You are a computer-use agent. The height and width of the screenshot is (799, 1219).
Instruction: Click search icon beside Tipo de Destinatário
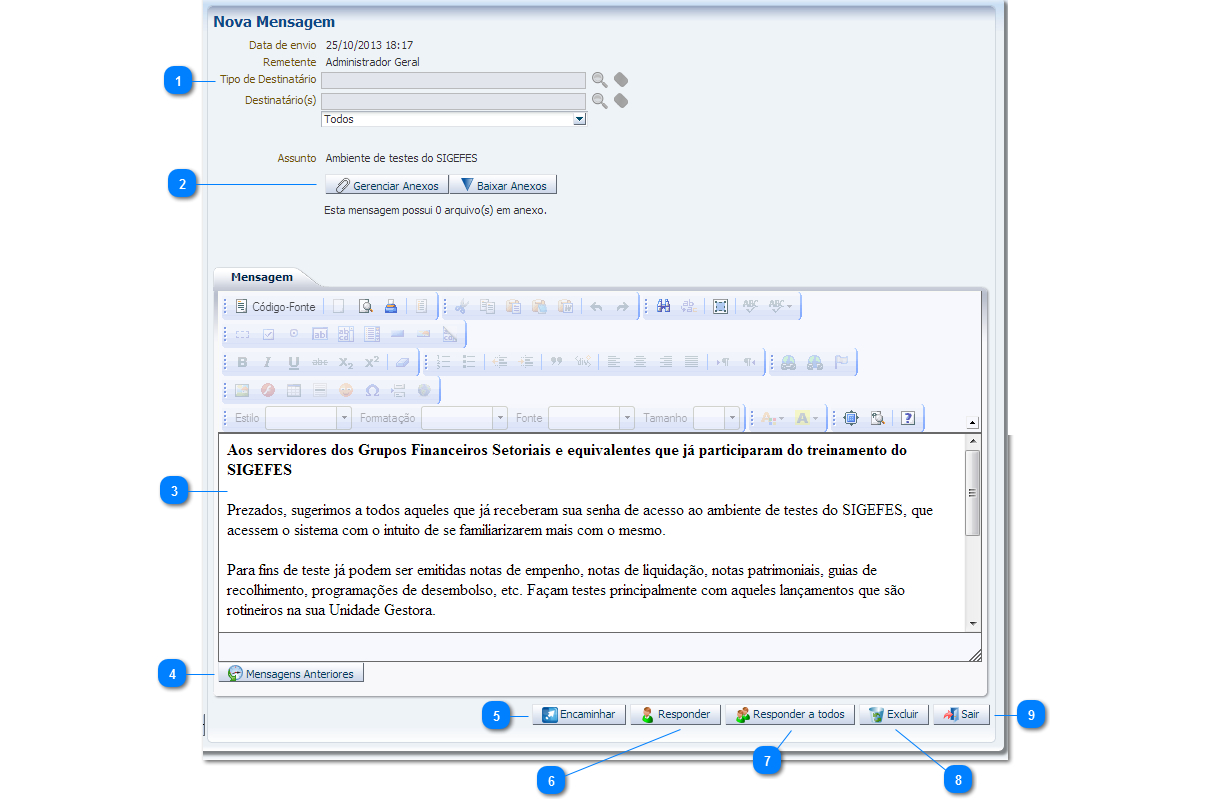point(599,80)
